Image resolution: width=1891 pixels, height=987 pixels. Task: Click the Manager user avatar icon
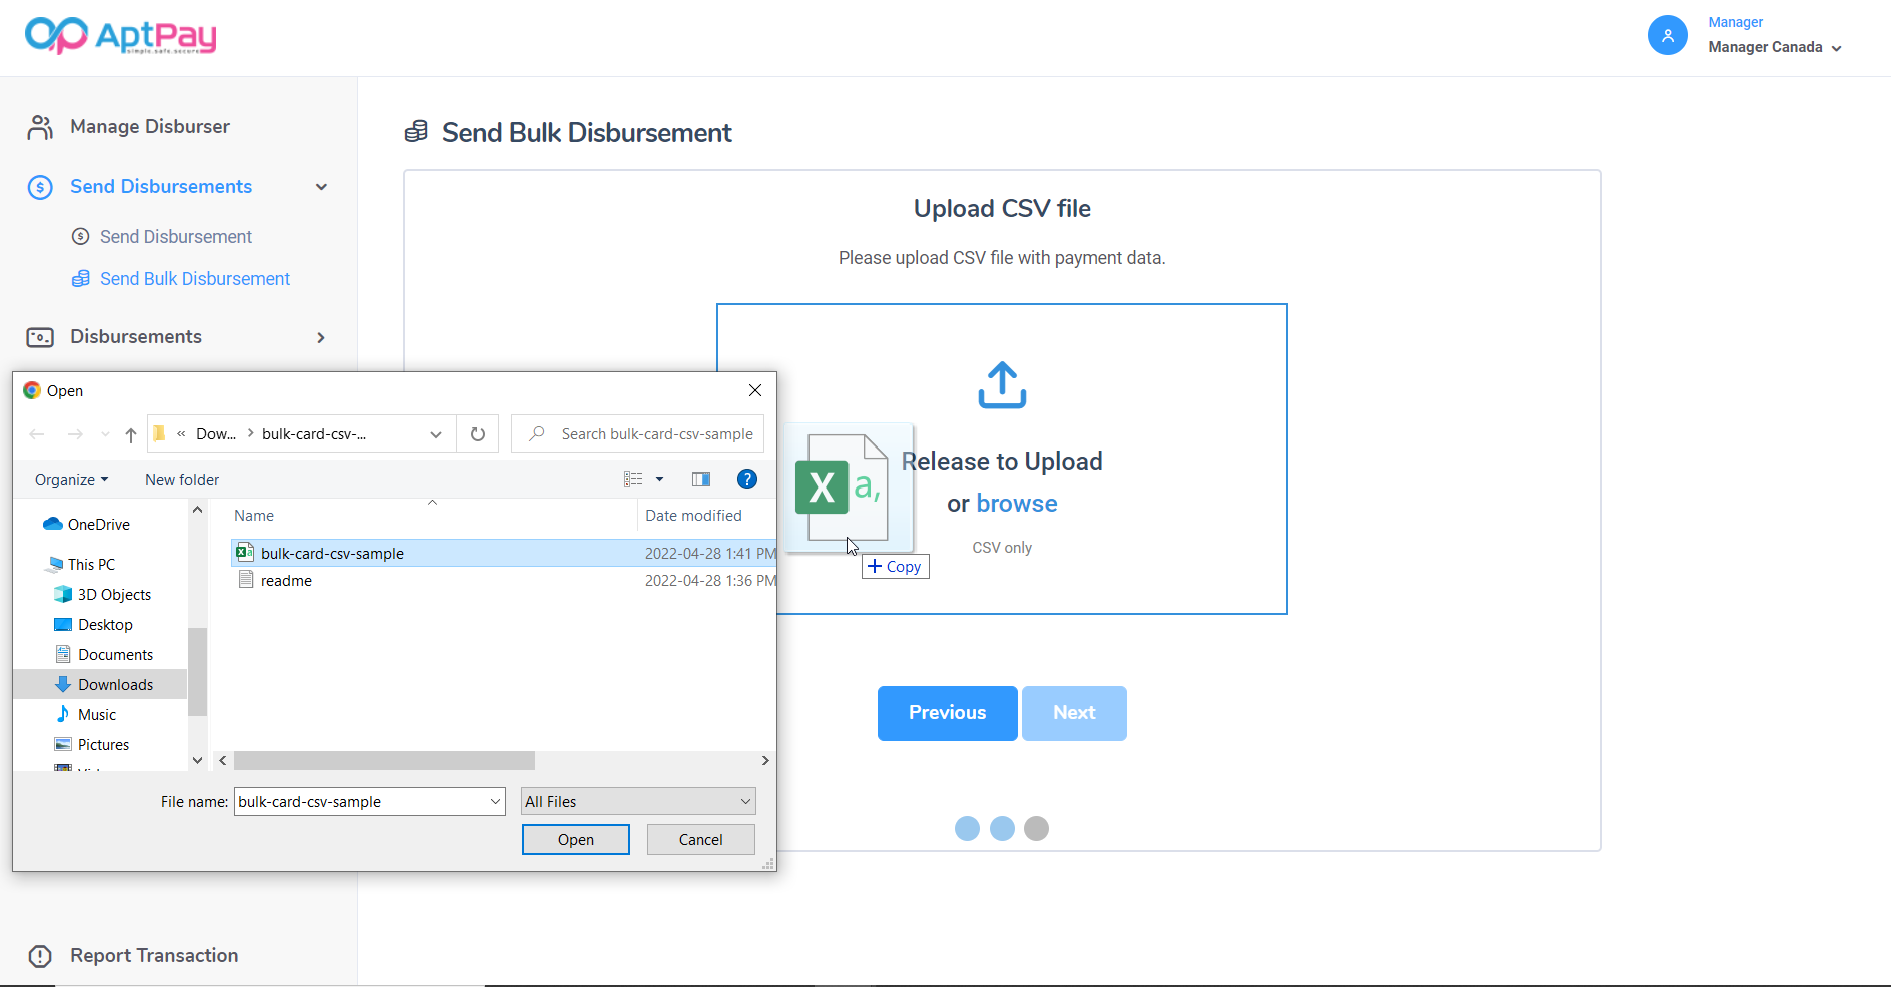pos(1667,36)
